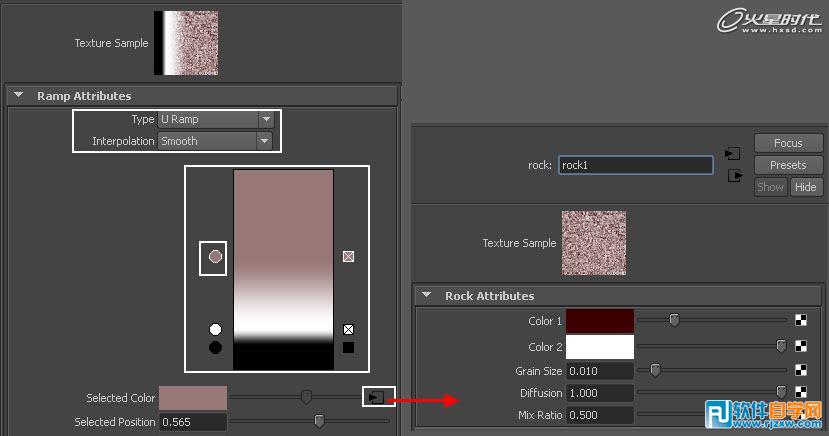Viewport: 829px width, 436px height.
Task: Click the Diffusion map checker icon
Action: coord(801,392)
